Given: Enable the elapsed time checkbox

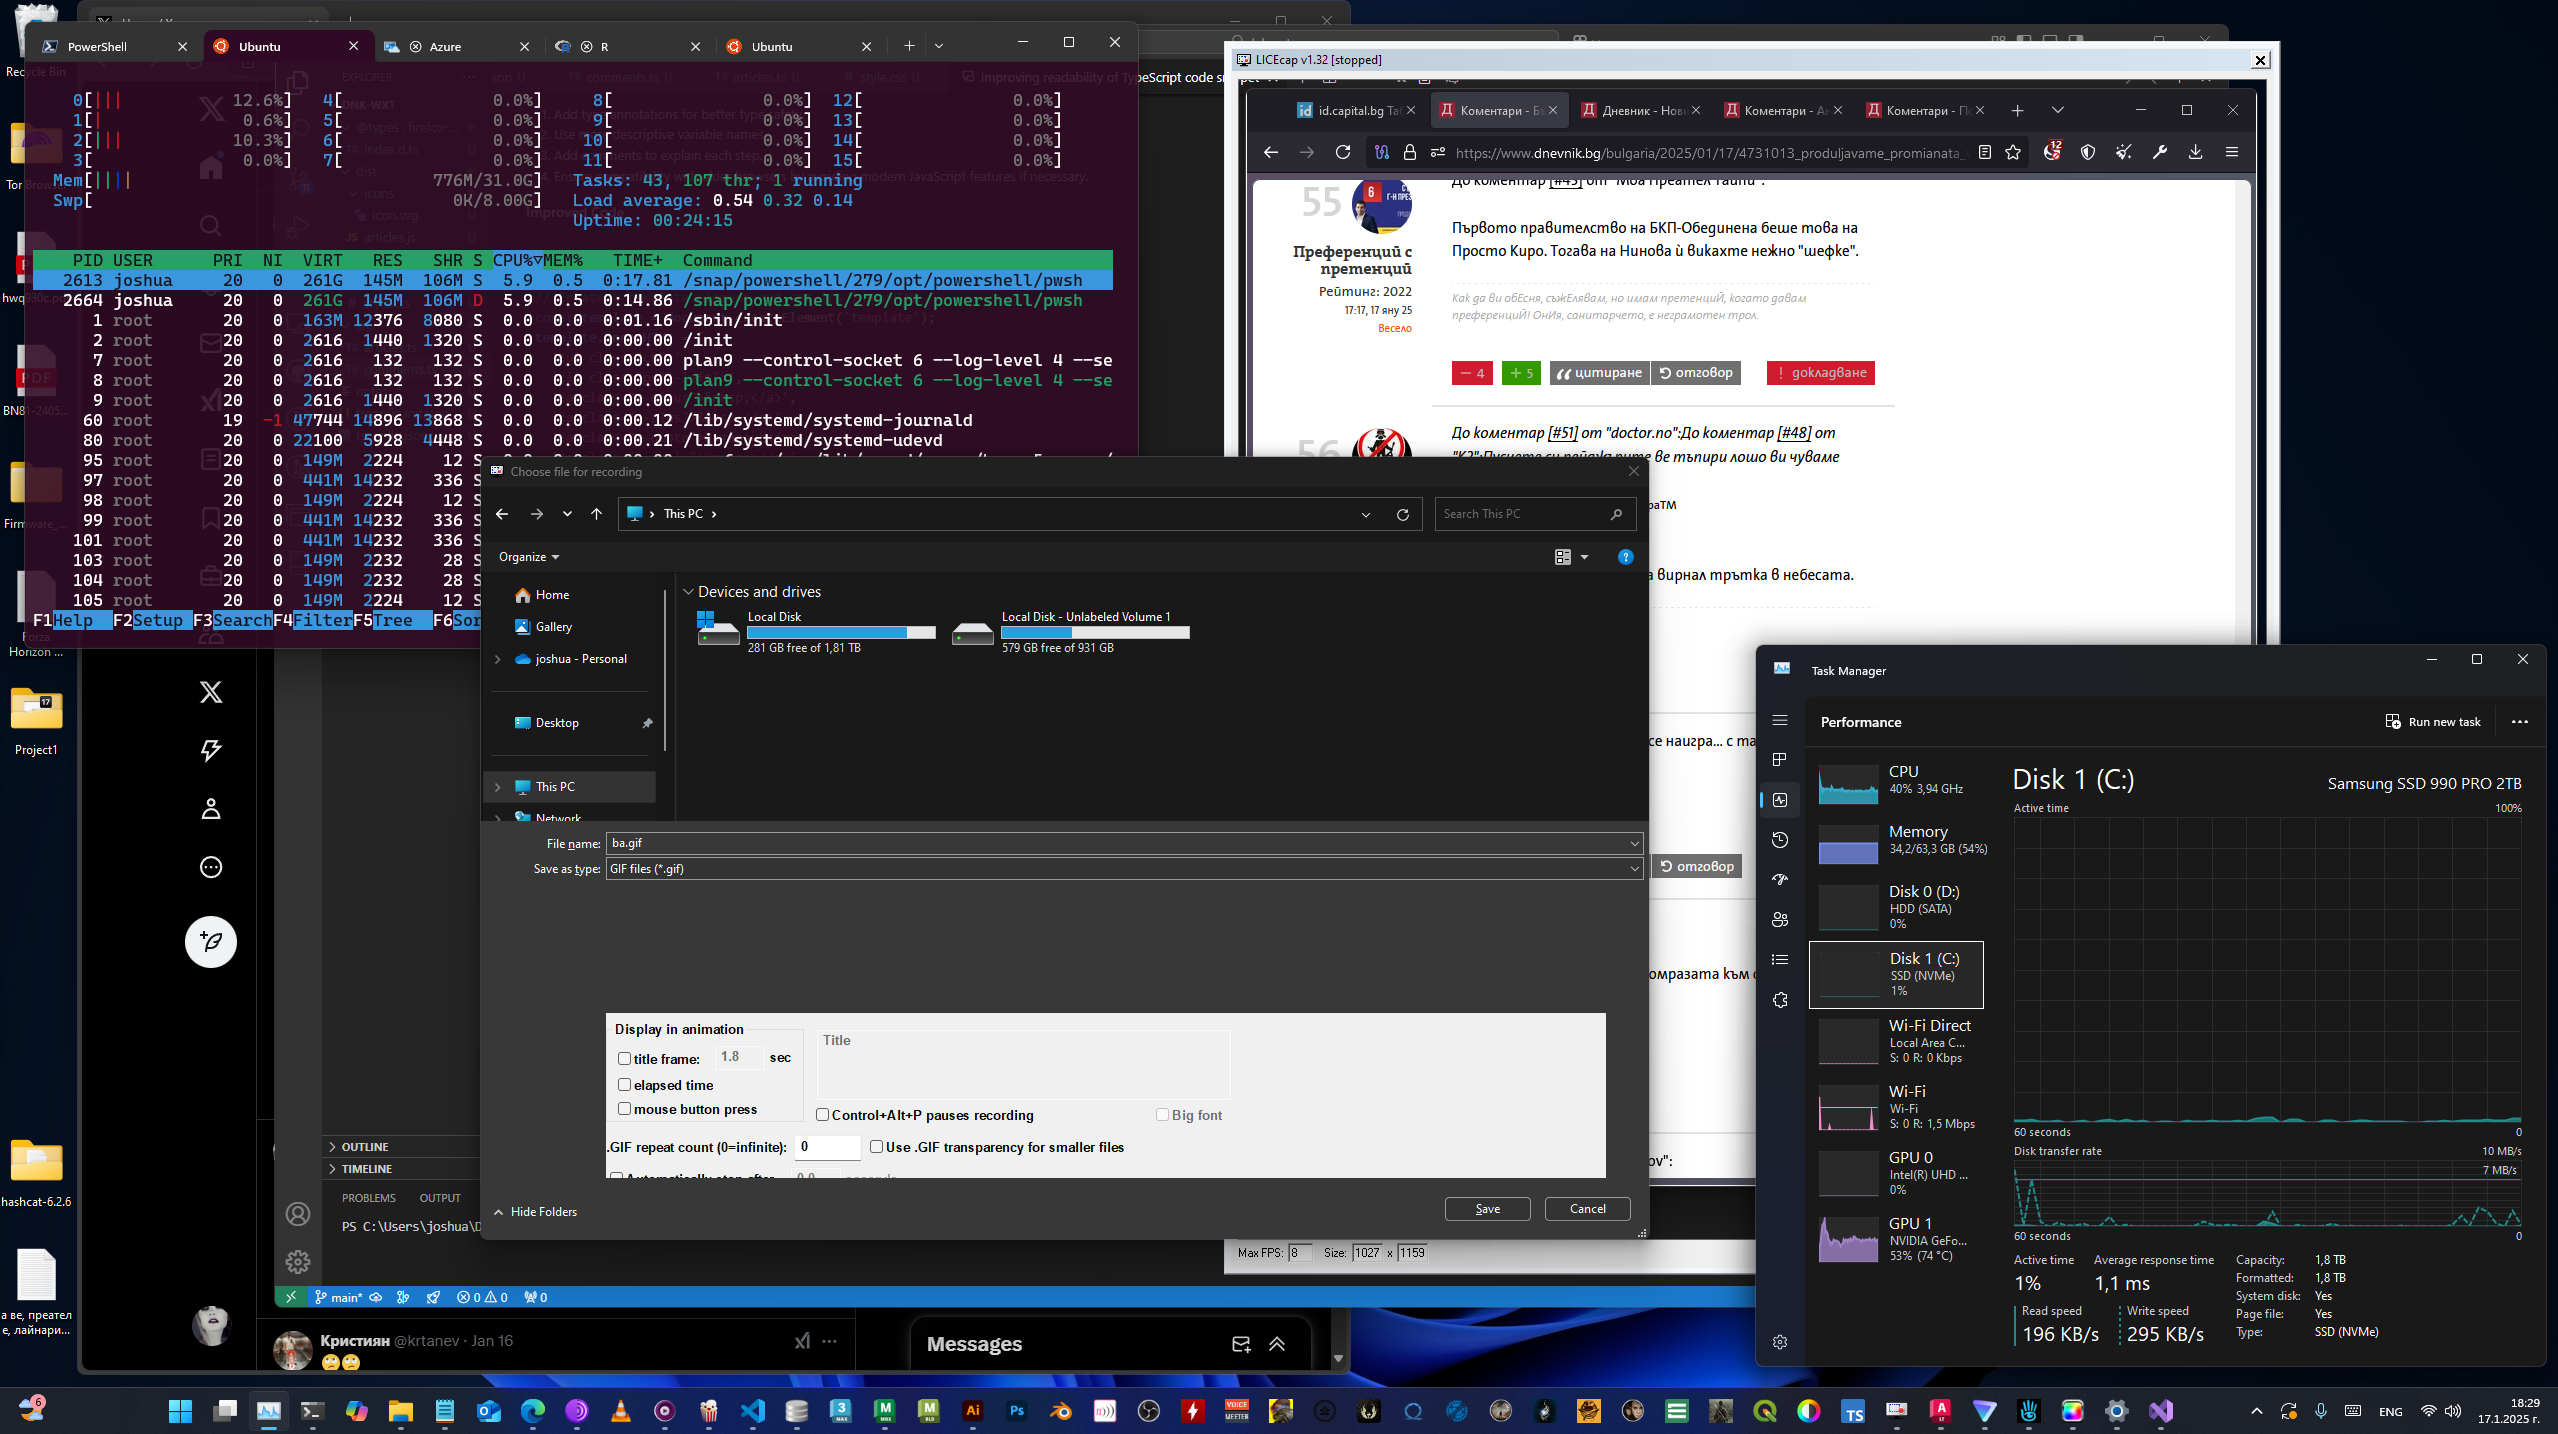Looking at the screenshot, I should [x=624, y=1084].
